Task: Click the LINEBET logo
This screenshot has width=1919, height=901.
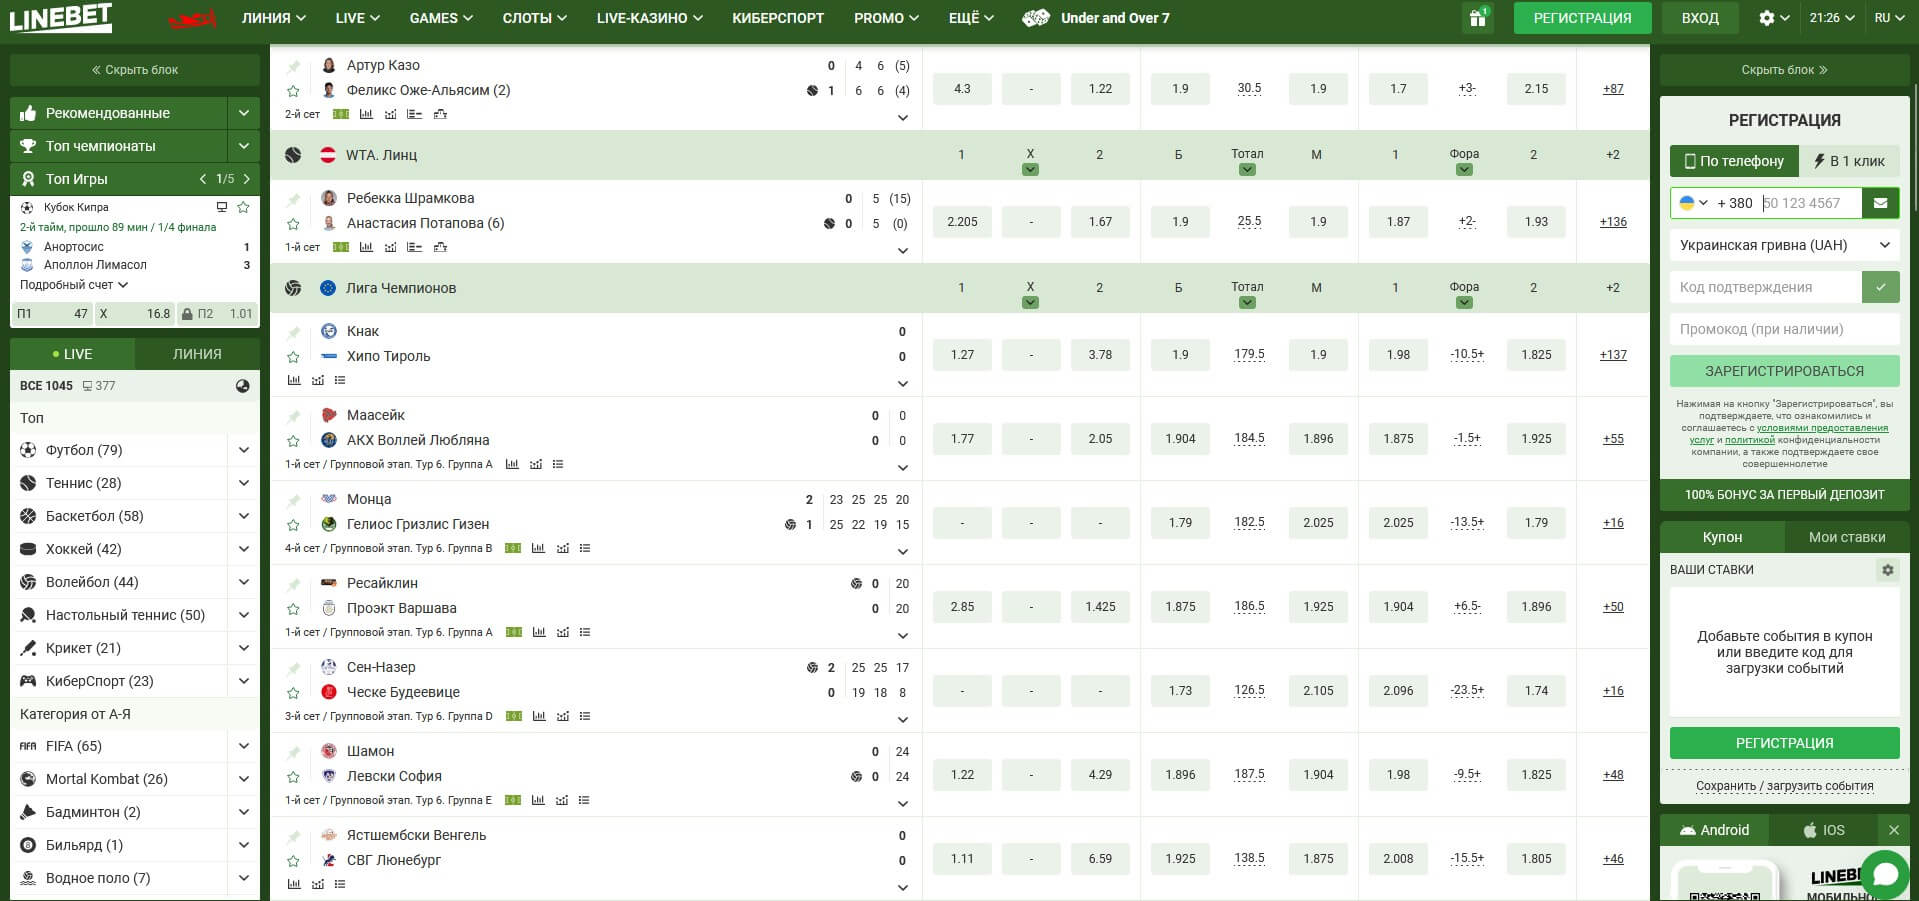Action: coord(61,18)
